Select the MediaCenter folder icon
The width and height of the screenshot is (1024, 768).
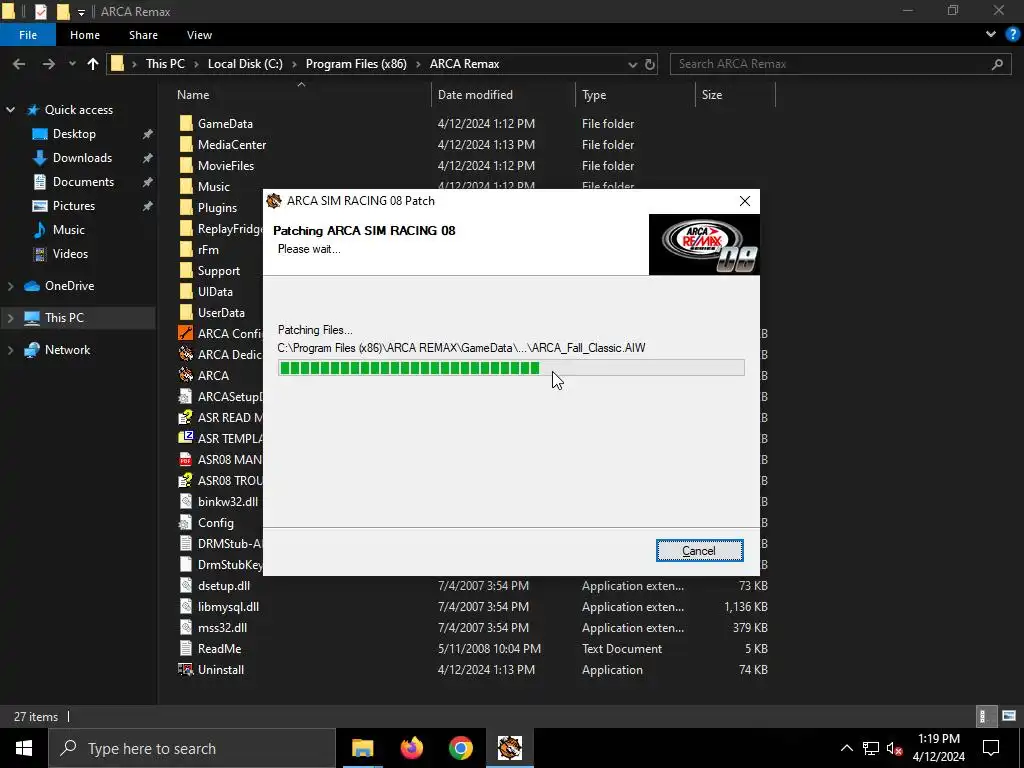186,144
